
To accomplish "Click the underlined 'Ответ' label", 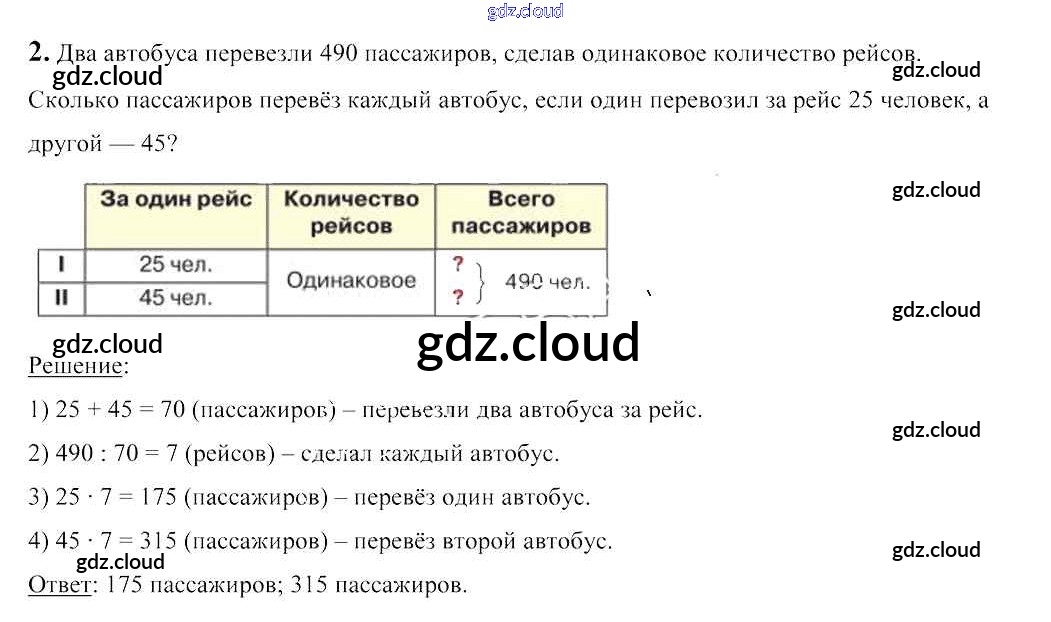I will coord(59,585).
